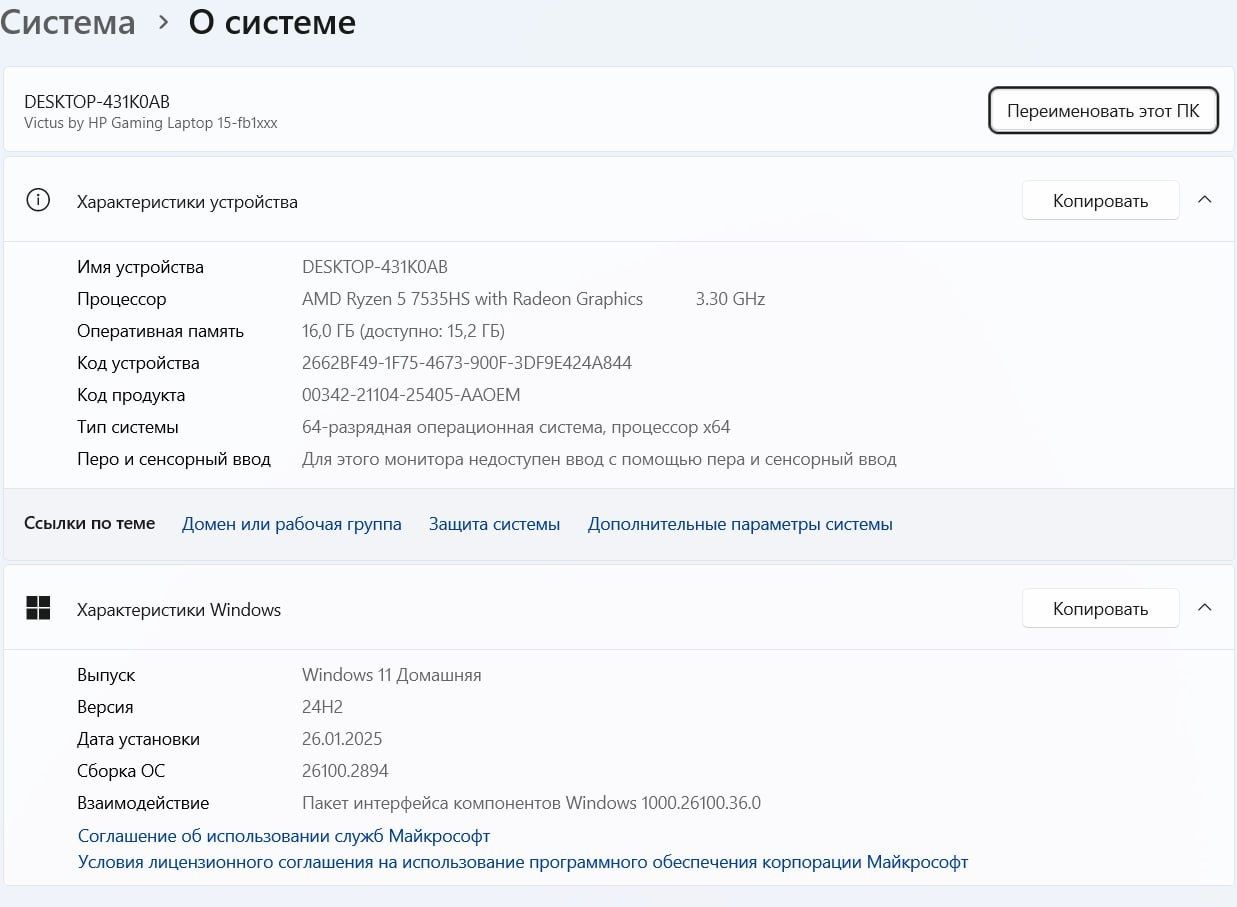Click the Тип системы label

pos(128,427)
